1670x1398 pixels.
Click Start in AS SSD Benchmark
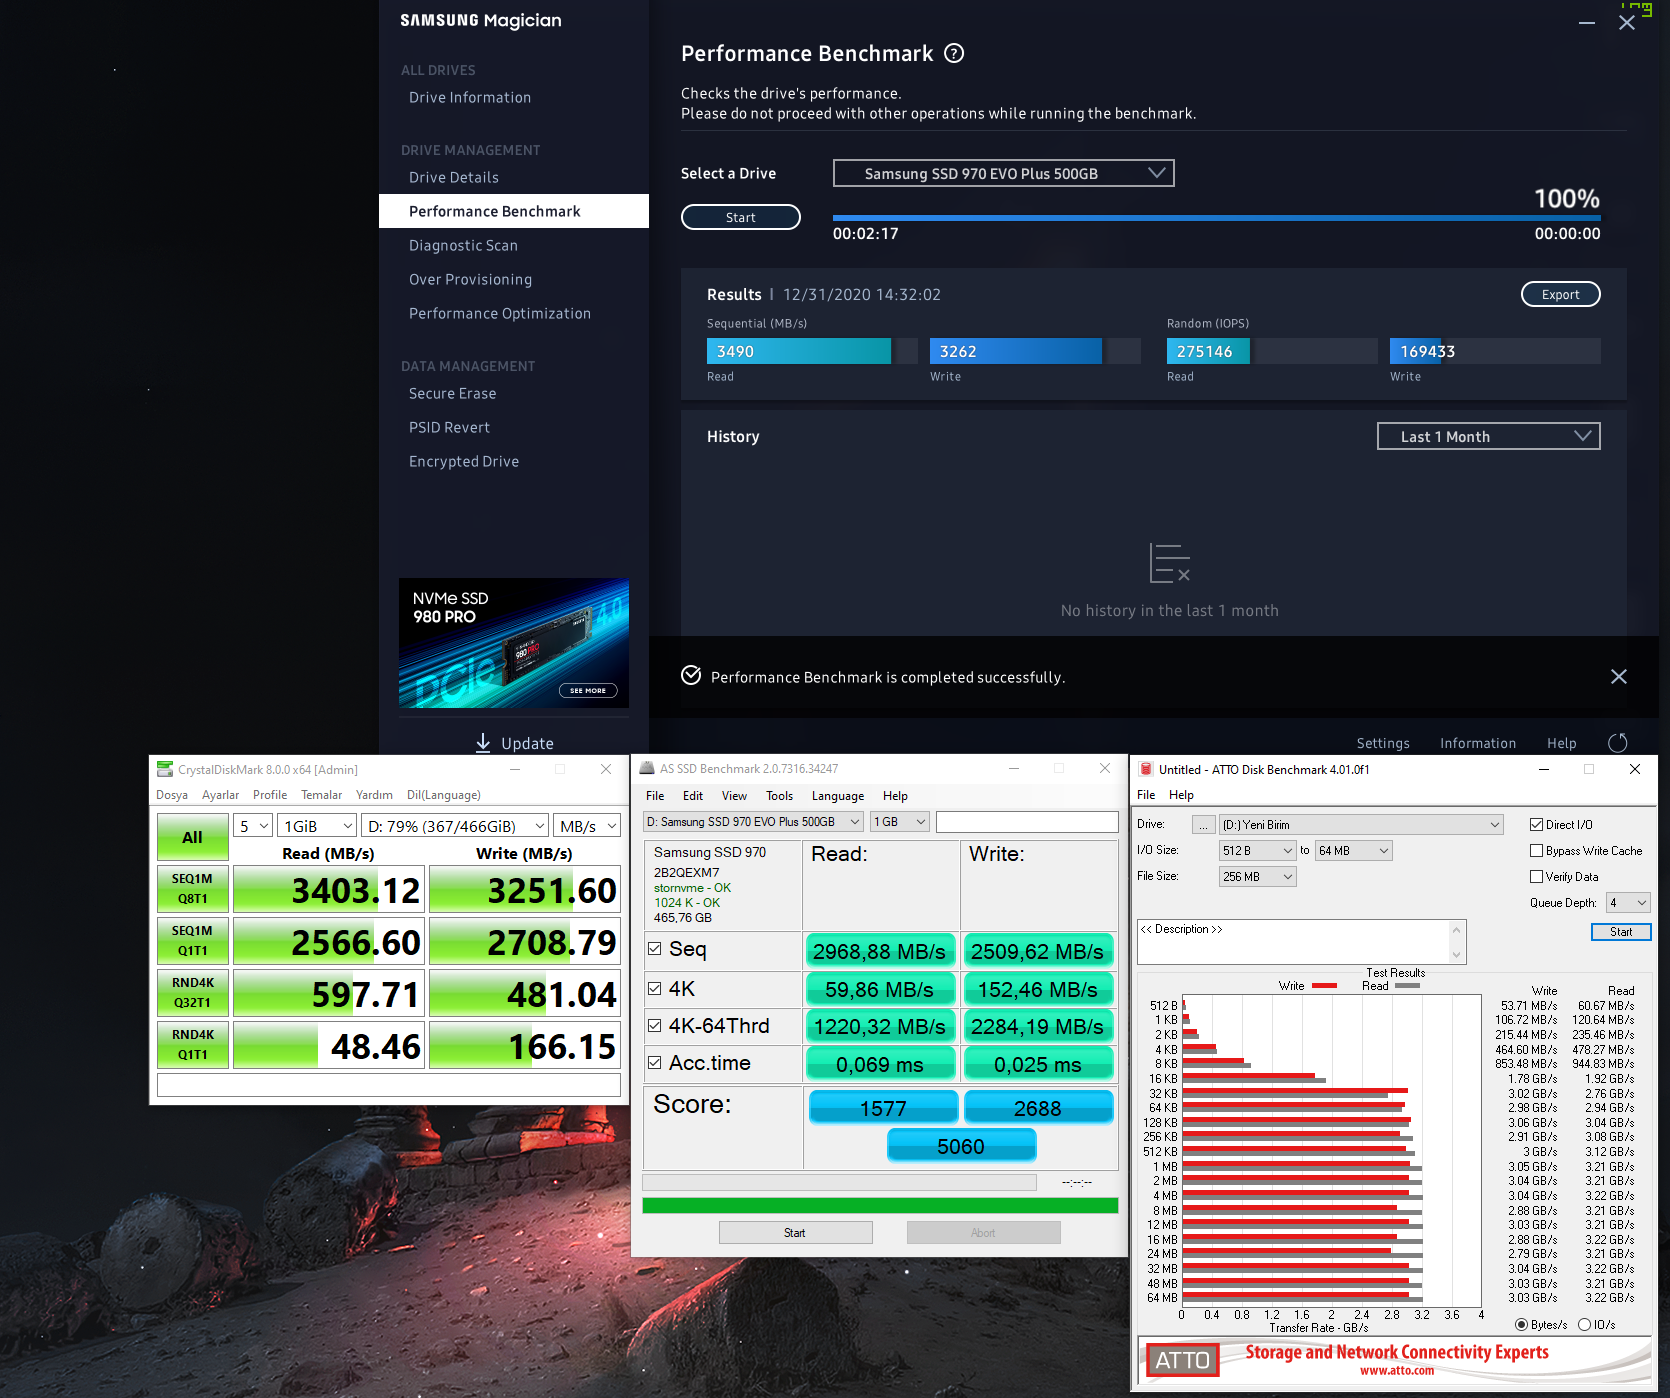[x=795, y=1232]
